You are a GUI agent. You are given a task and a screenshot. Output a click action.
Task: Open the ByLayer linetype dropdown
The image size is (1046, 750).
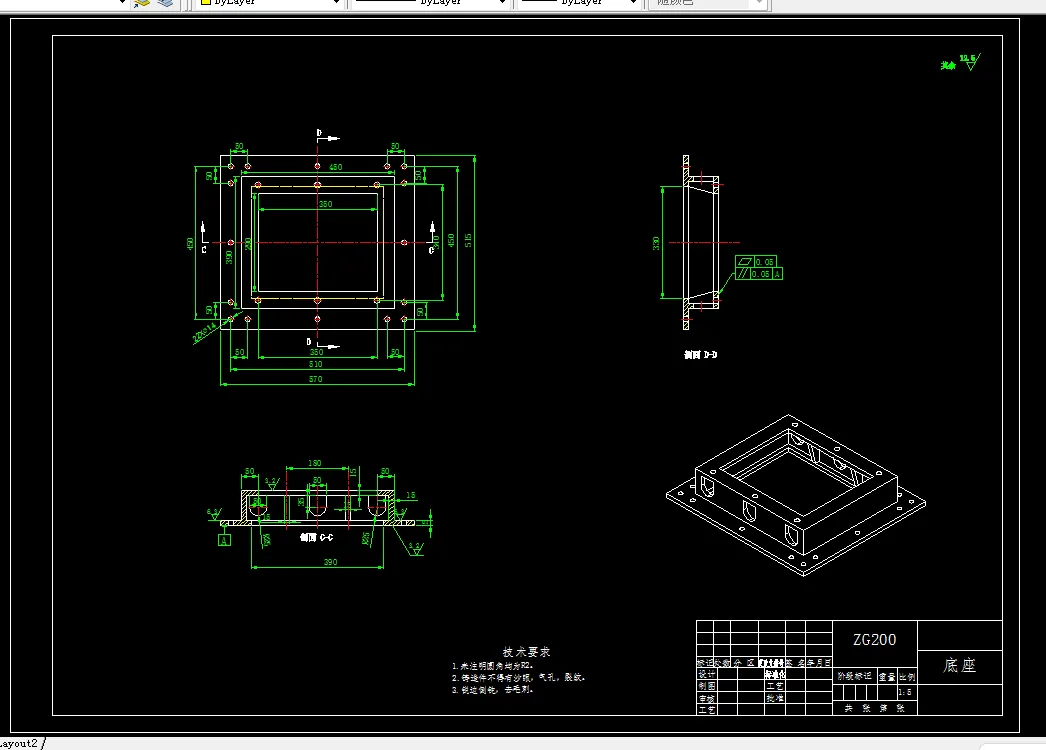[502, 3]
